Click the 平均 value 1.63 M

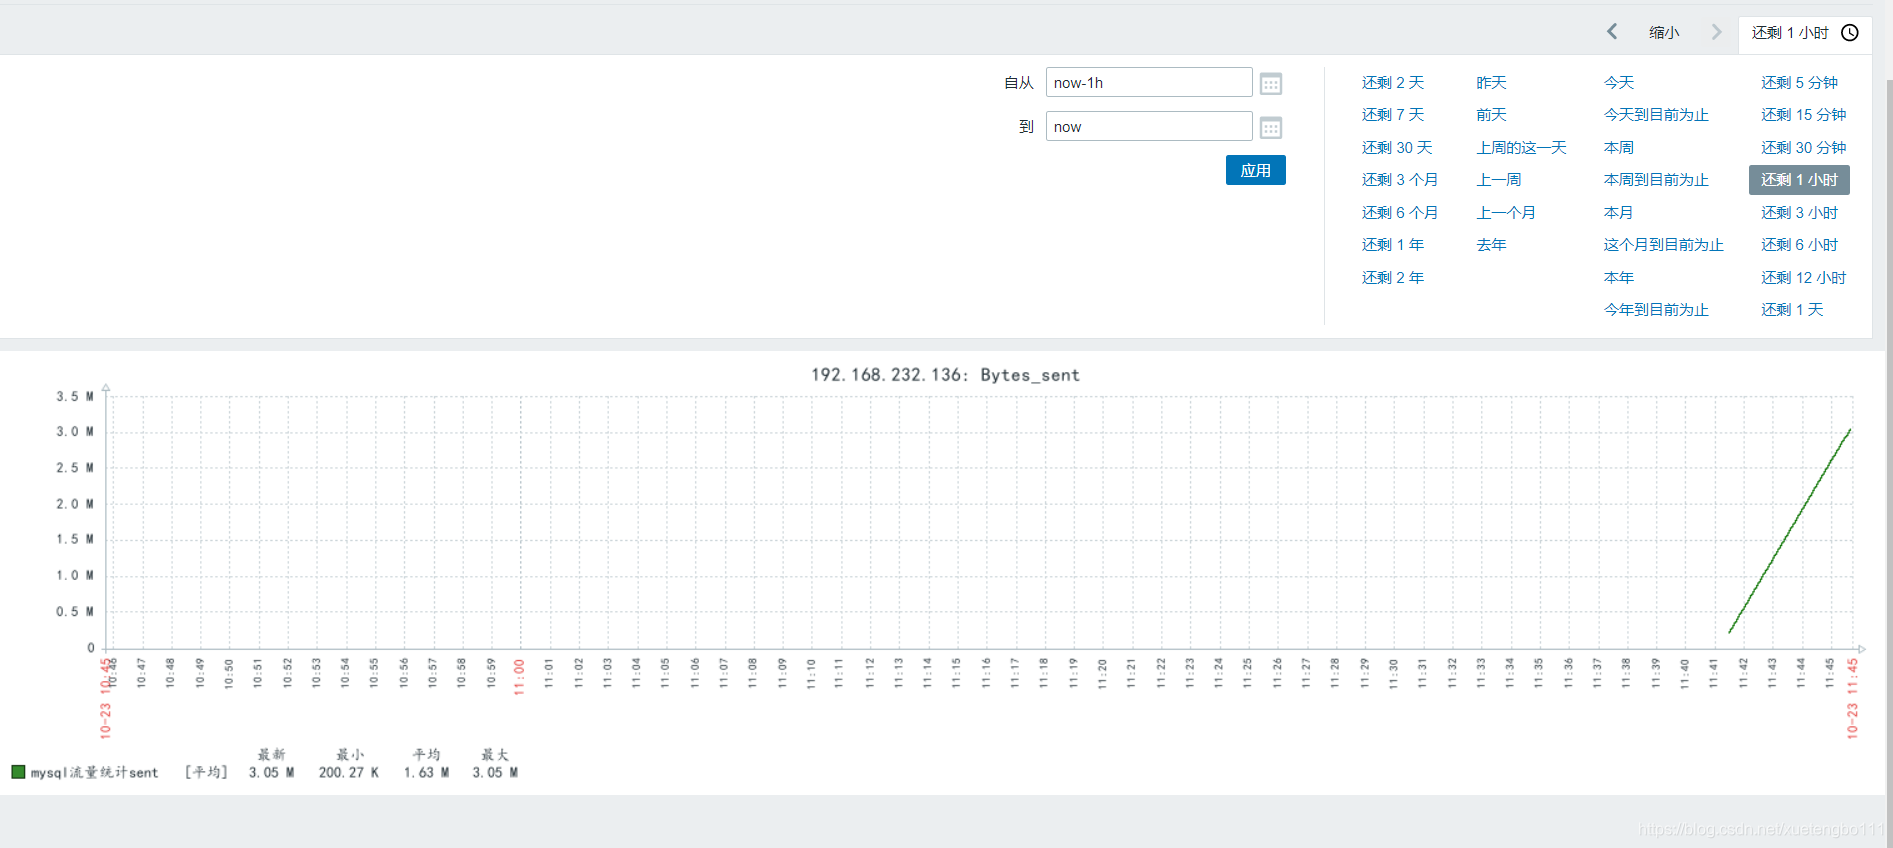(x=426, y=773)
